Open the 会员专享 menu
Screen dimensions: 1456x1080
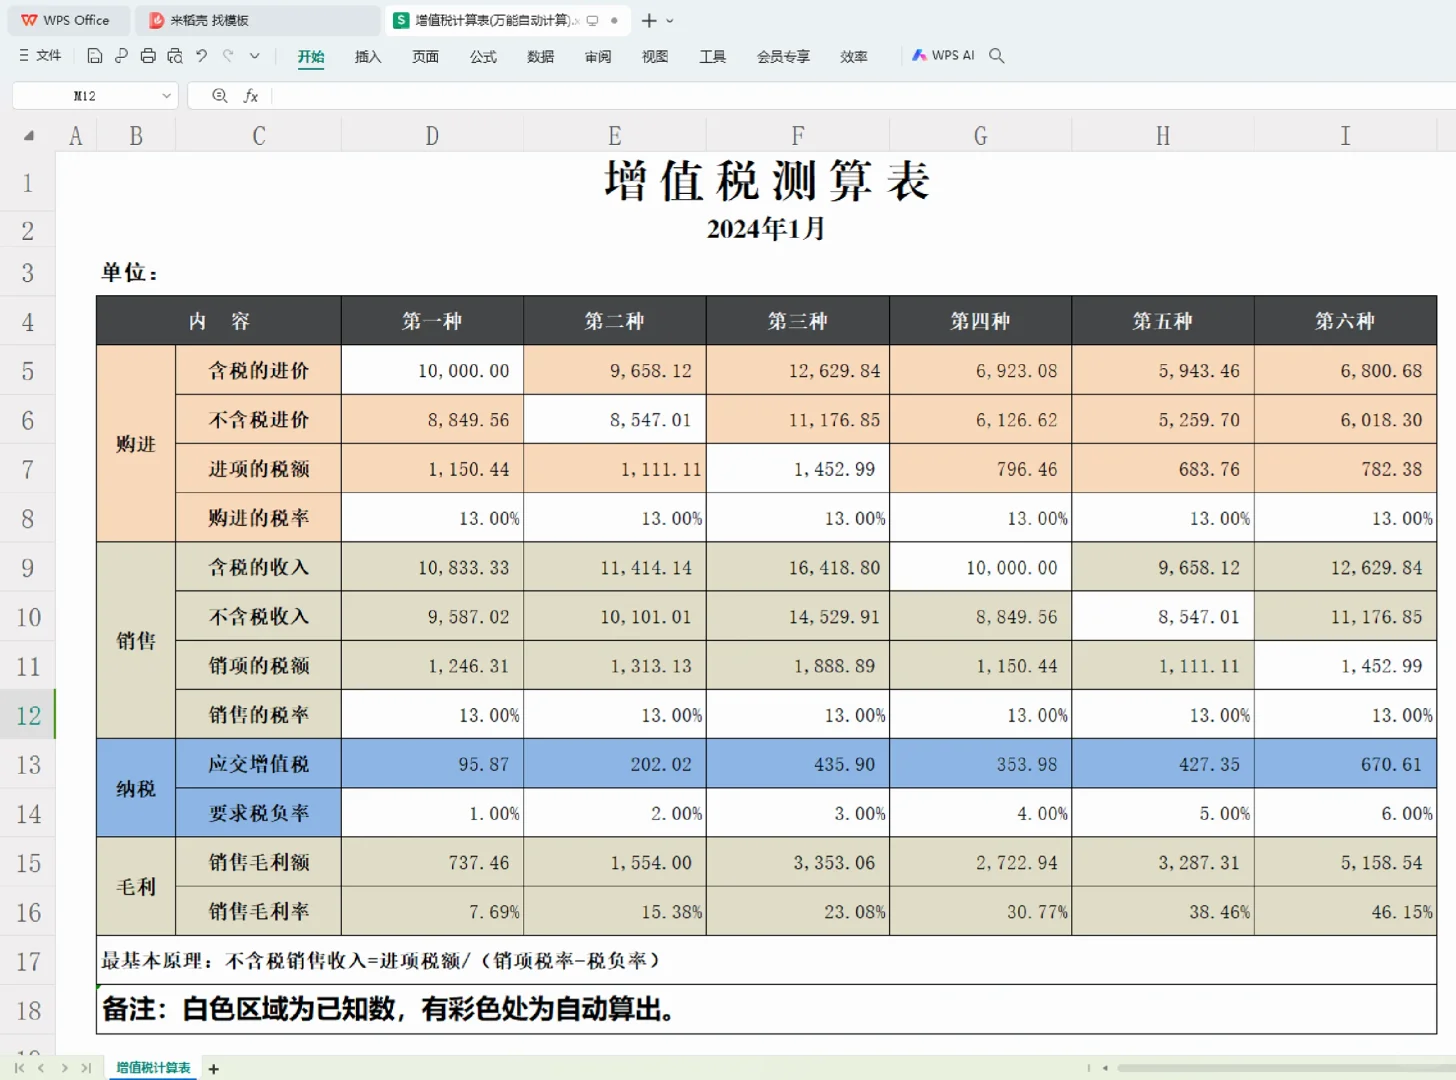pyautogui.click(x=783, y=57)
